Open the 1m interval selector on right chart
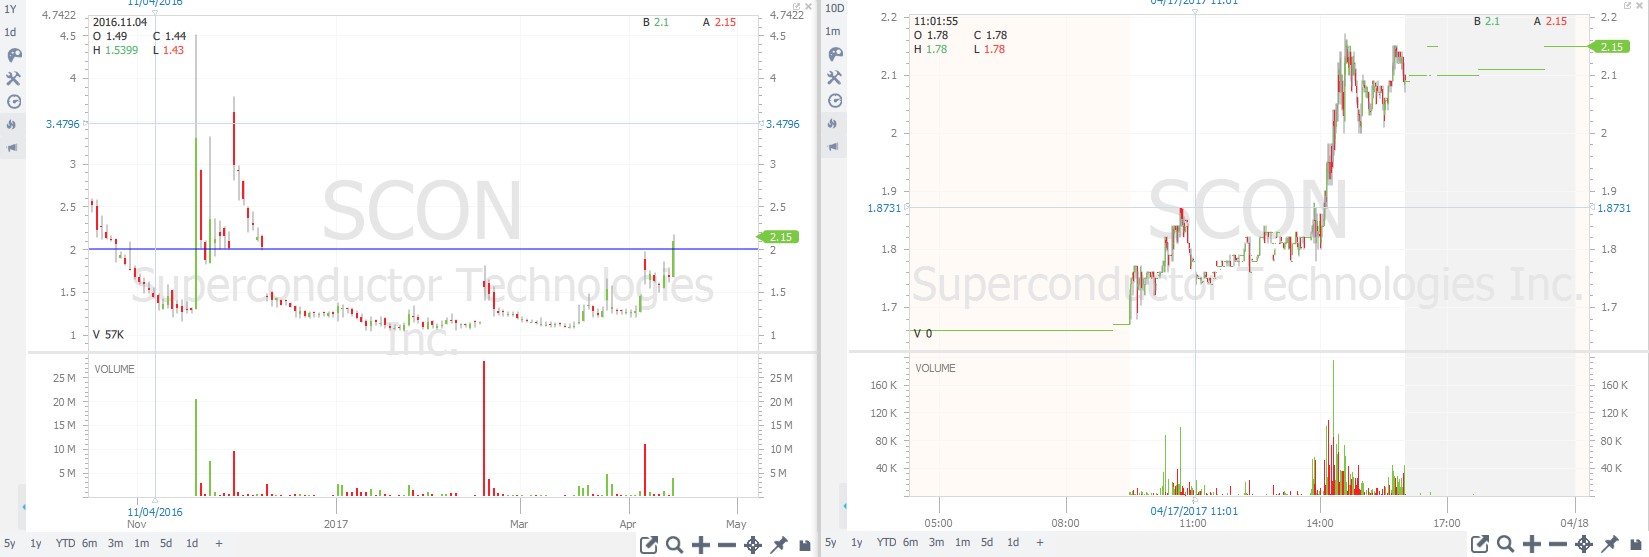 833,31
